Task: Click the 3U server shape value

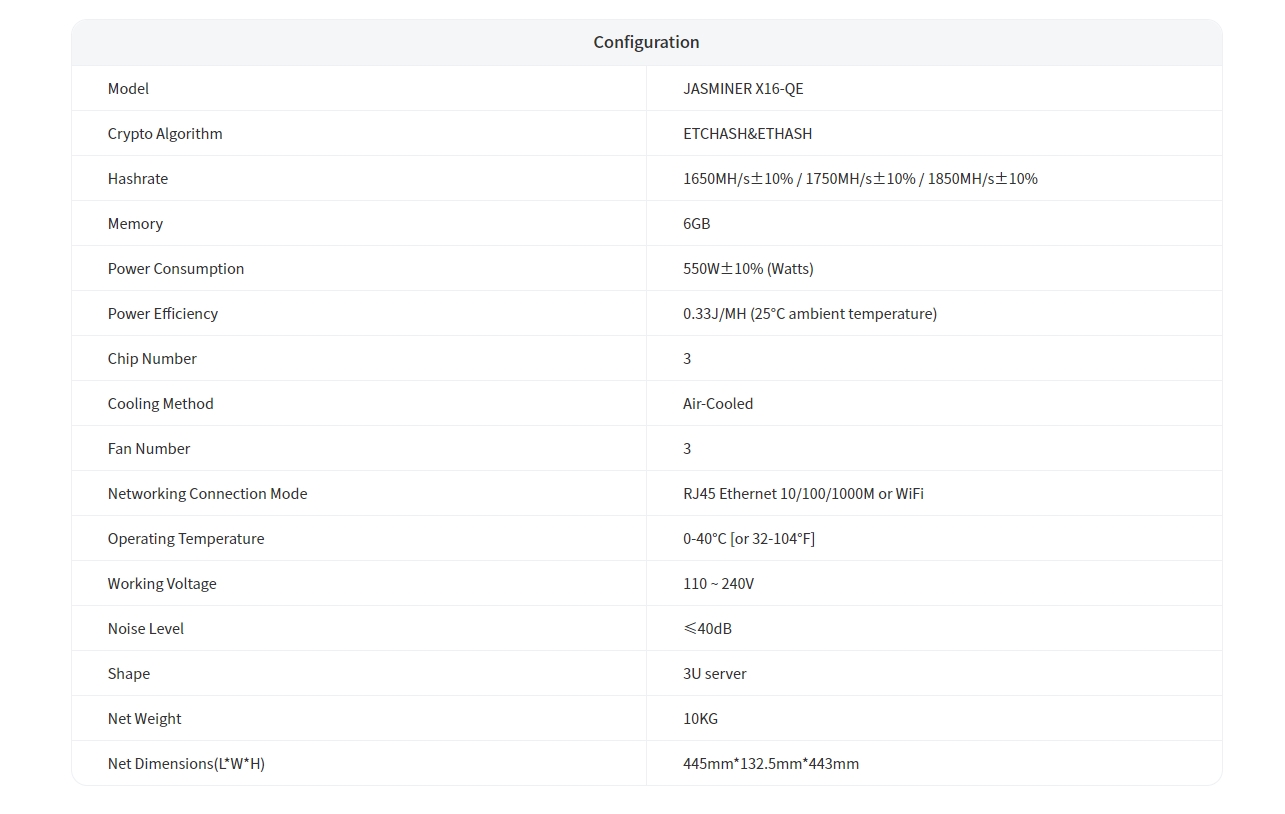Action: click(x=714, y=674)
